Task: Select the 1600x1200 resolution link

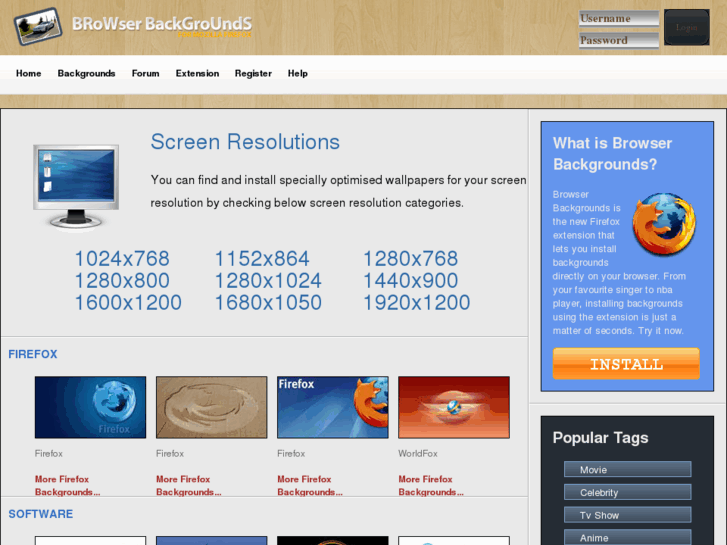Action: tap(128, 302)
